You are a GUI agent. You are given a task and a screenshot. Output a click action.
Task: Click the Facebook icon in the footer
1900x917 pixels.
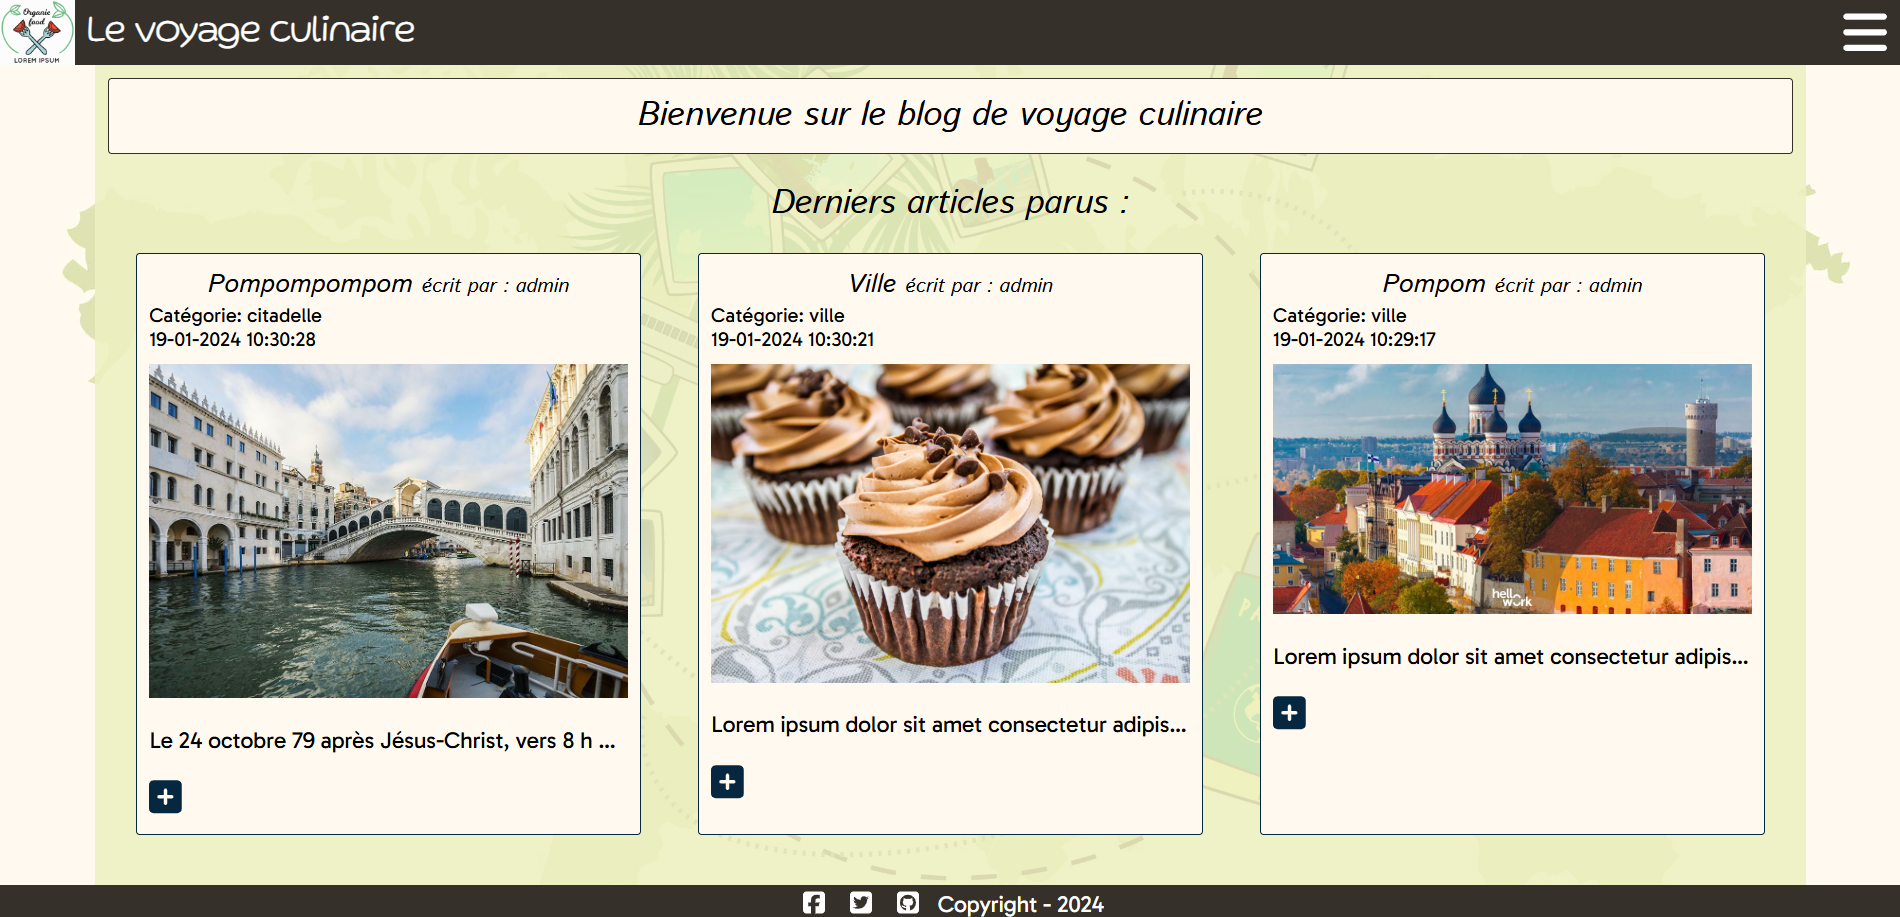(x=812, y=903)
